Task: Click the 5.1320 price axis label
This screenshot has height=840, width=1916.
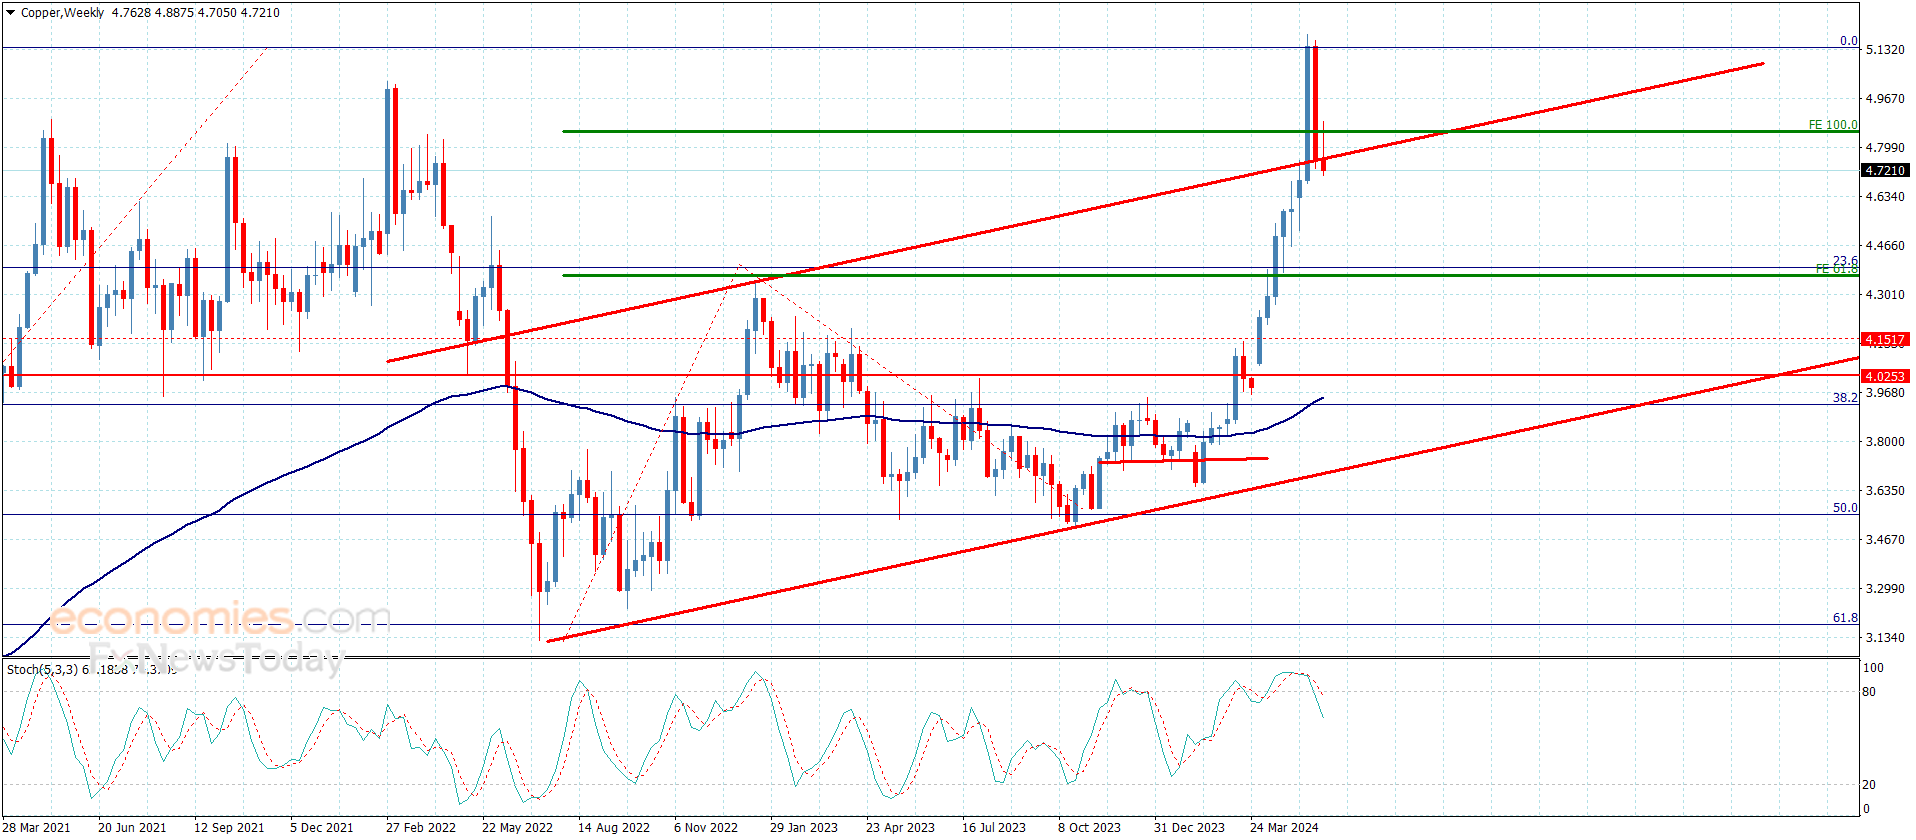Action: [1885, 49]
